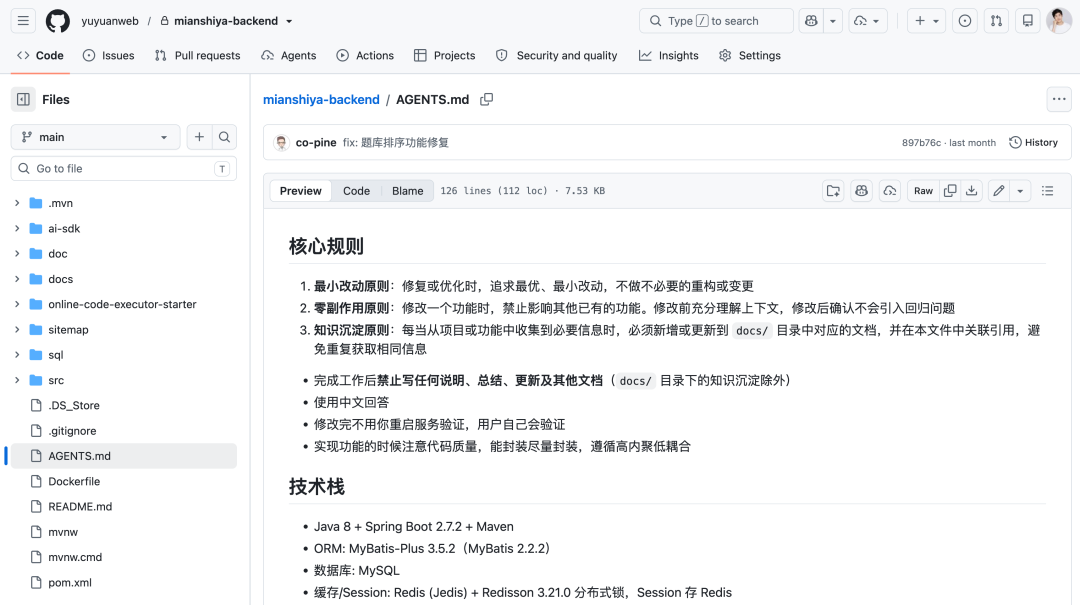Click the Dockerfile file icon
The width and height of the screenshot is (1080, 605).
click(x=37, y=481)
